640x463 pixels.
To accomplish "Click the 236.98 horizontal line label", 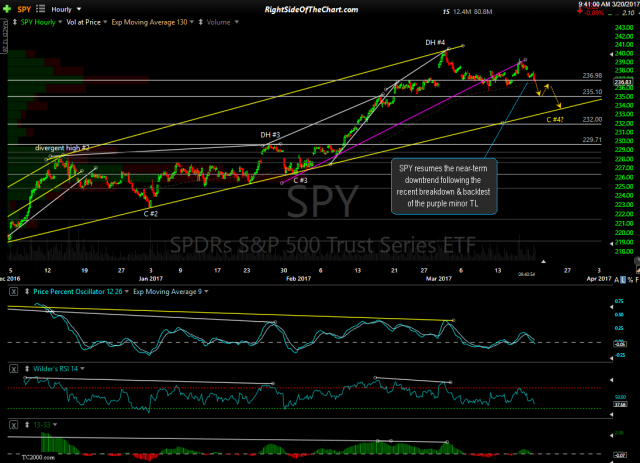I will pyautogui.click(x=592, y=76).
